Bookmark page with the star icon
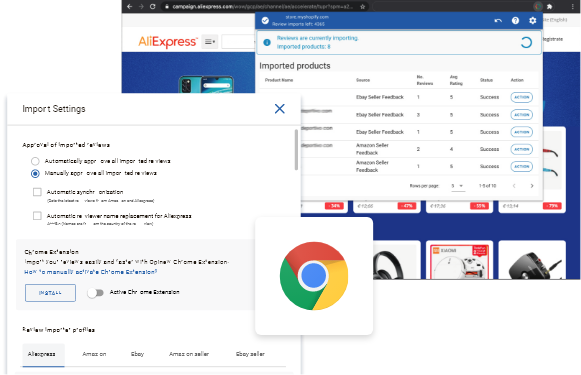The image size is (581, 375). (362, 6)
